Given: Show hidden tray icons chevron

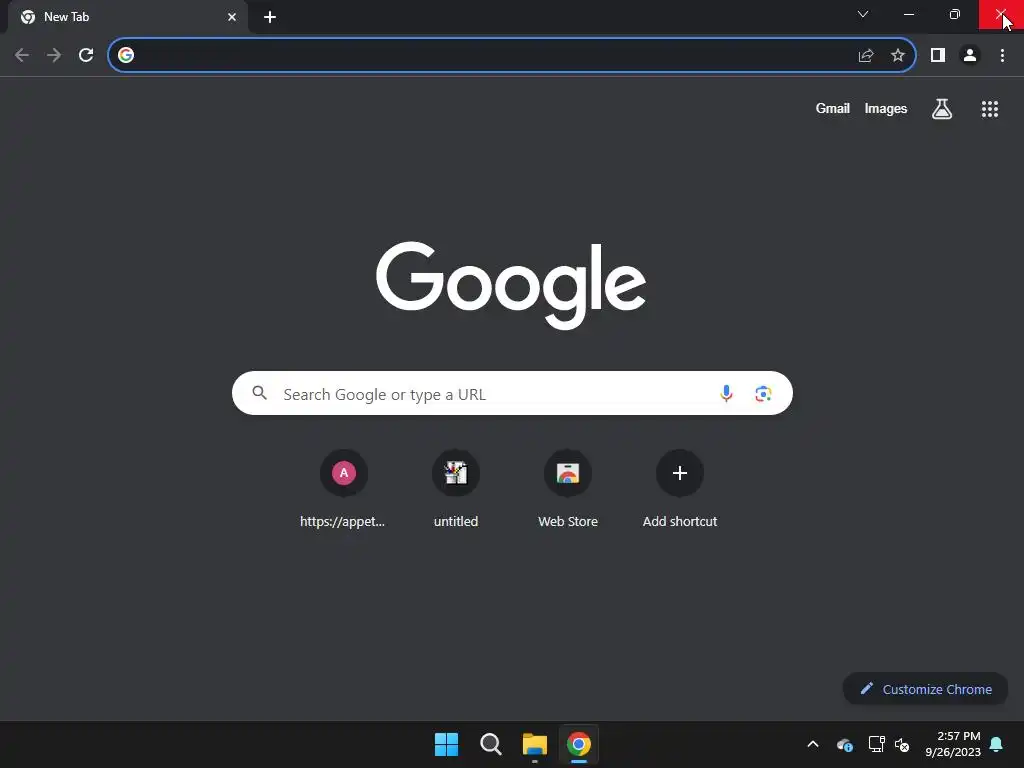Looking at the screenshot, I should pyautogui.click(x=813, y=744).
